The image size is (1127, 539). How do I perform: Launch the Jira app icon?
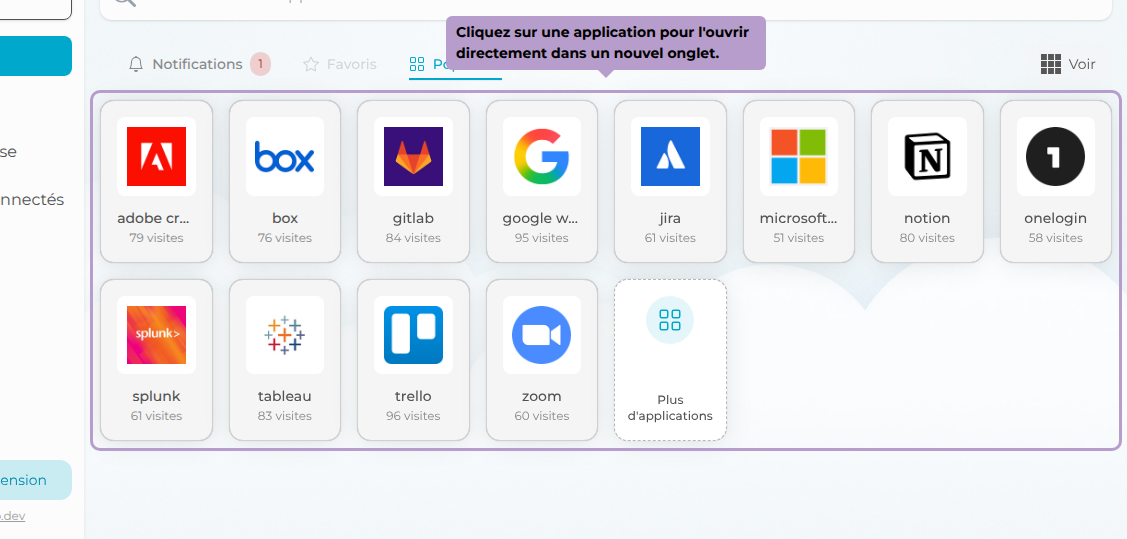(670, 157)
